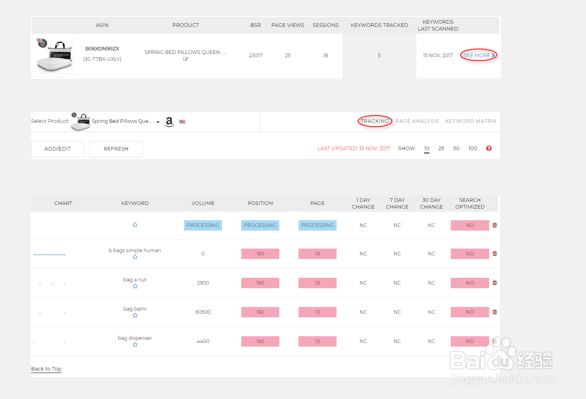The height and width of the screenshot is (399, 586).
Task: Show 10 rows per page
Action: [426, 148]
